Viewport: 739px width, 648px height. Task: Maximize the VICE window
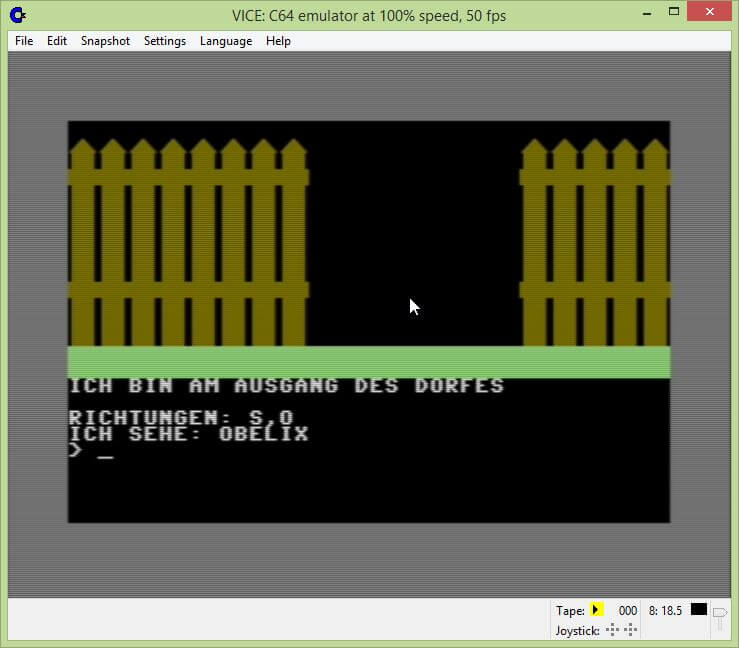(674, 12)
